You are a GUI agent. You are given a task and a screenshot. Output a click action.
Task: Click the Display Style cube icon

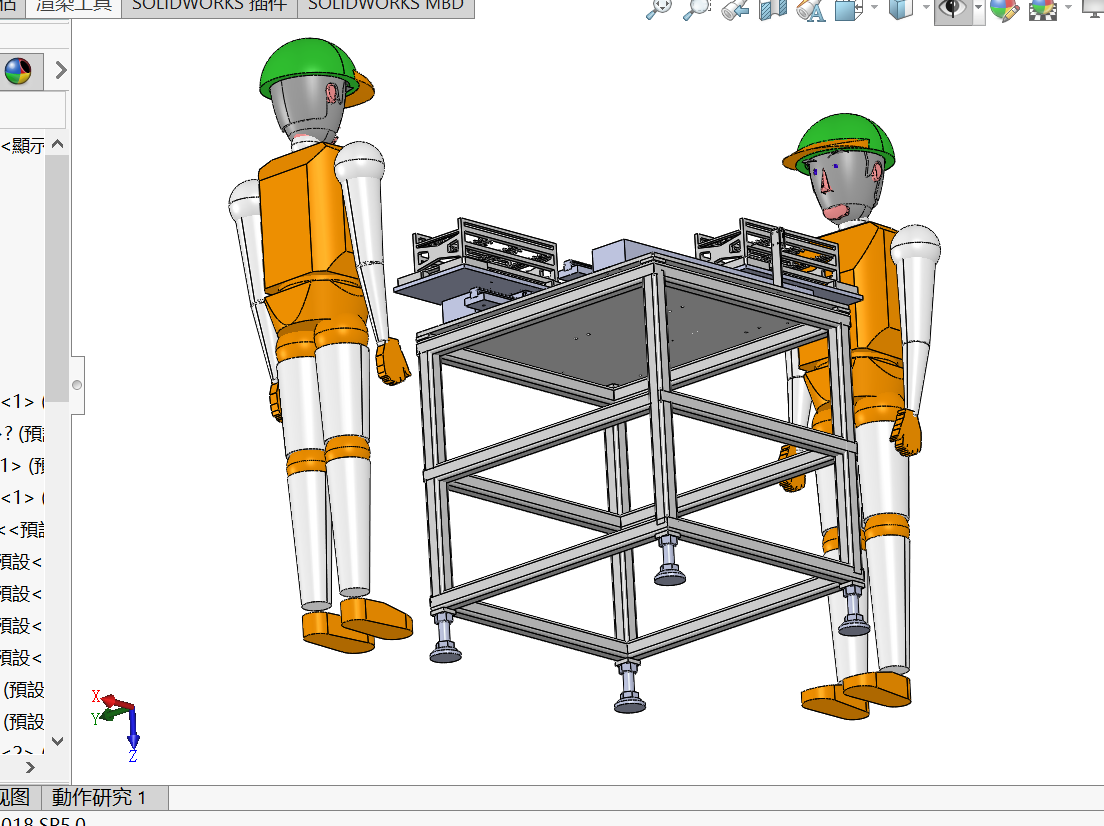point(901,9)
